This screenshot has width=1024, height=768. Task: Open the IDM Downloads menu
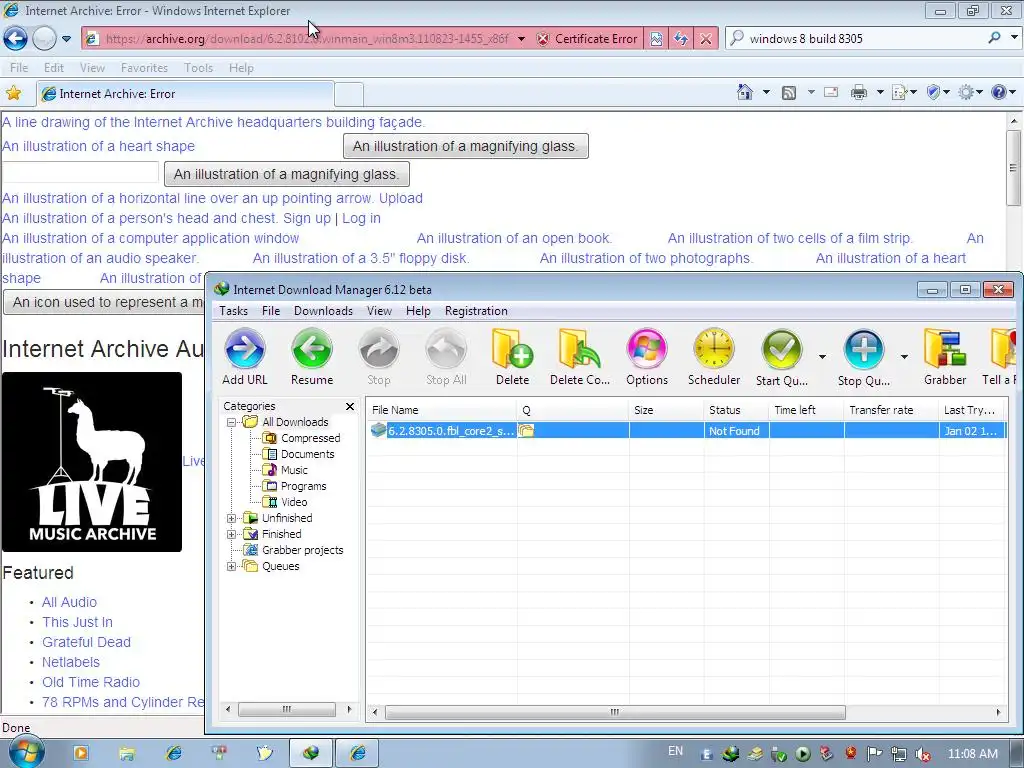(323, 311)
